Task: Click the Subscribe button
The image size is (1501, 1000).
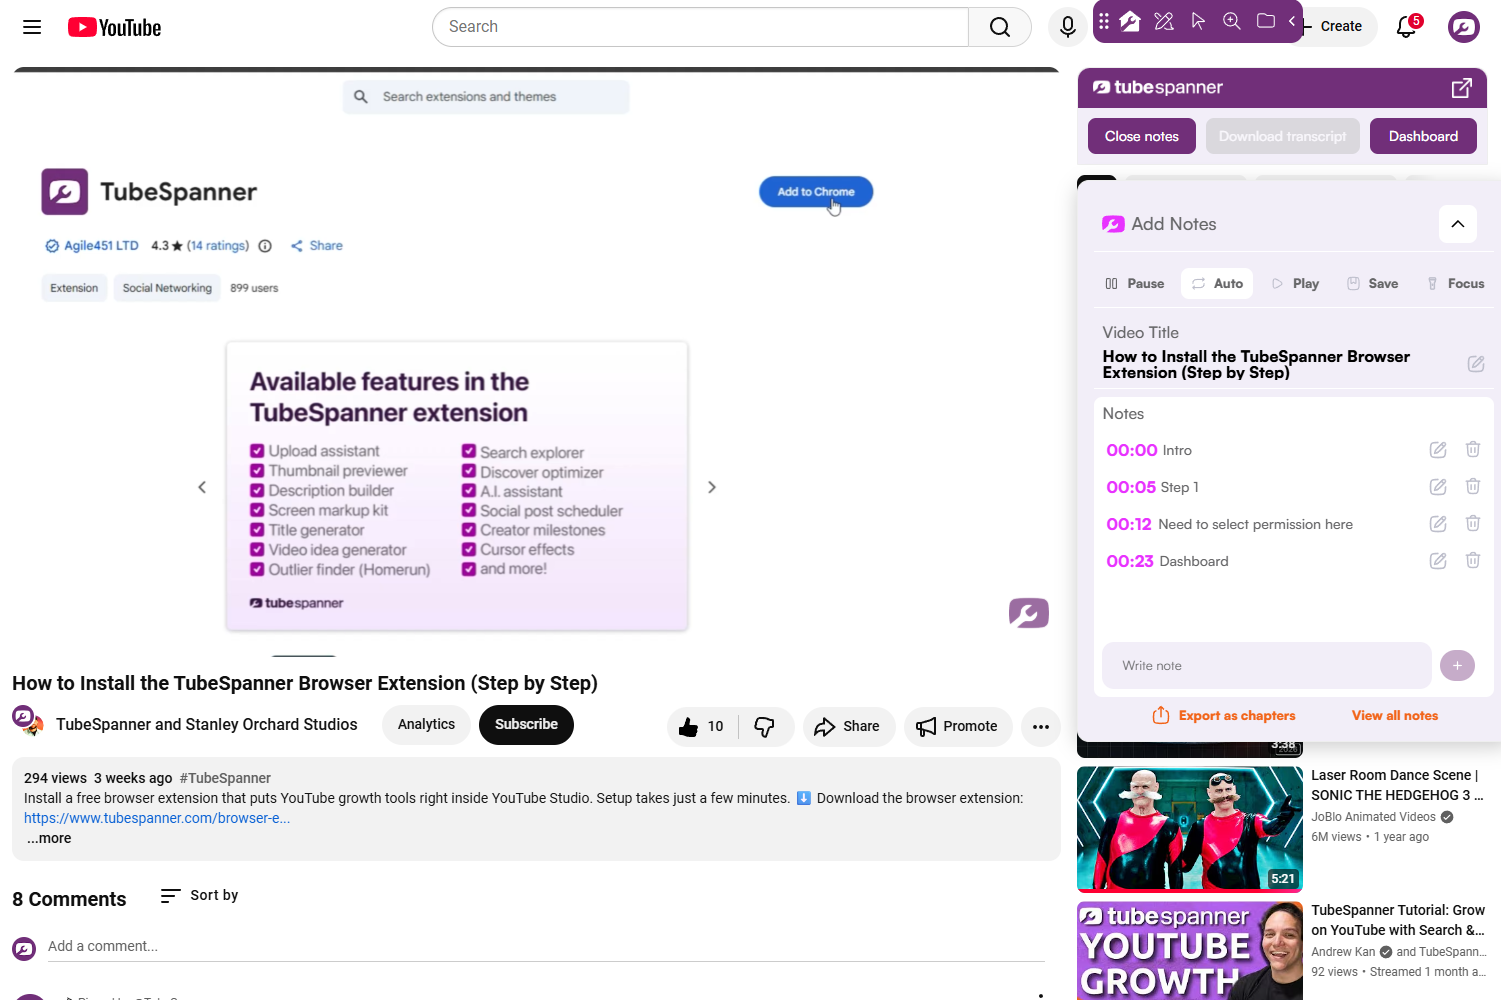Action: coord(526,725)
